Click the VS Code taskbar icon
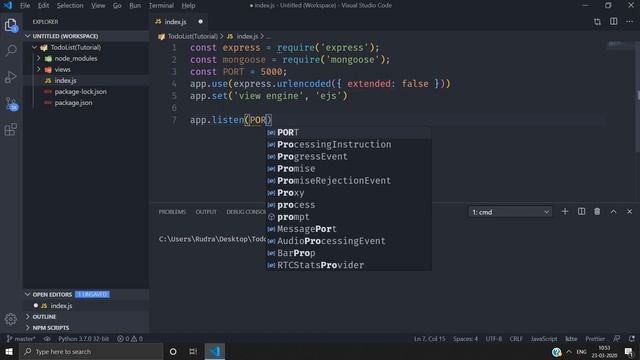Screen dimensions: 640x360 coord(215,351)
